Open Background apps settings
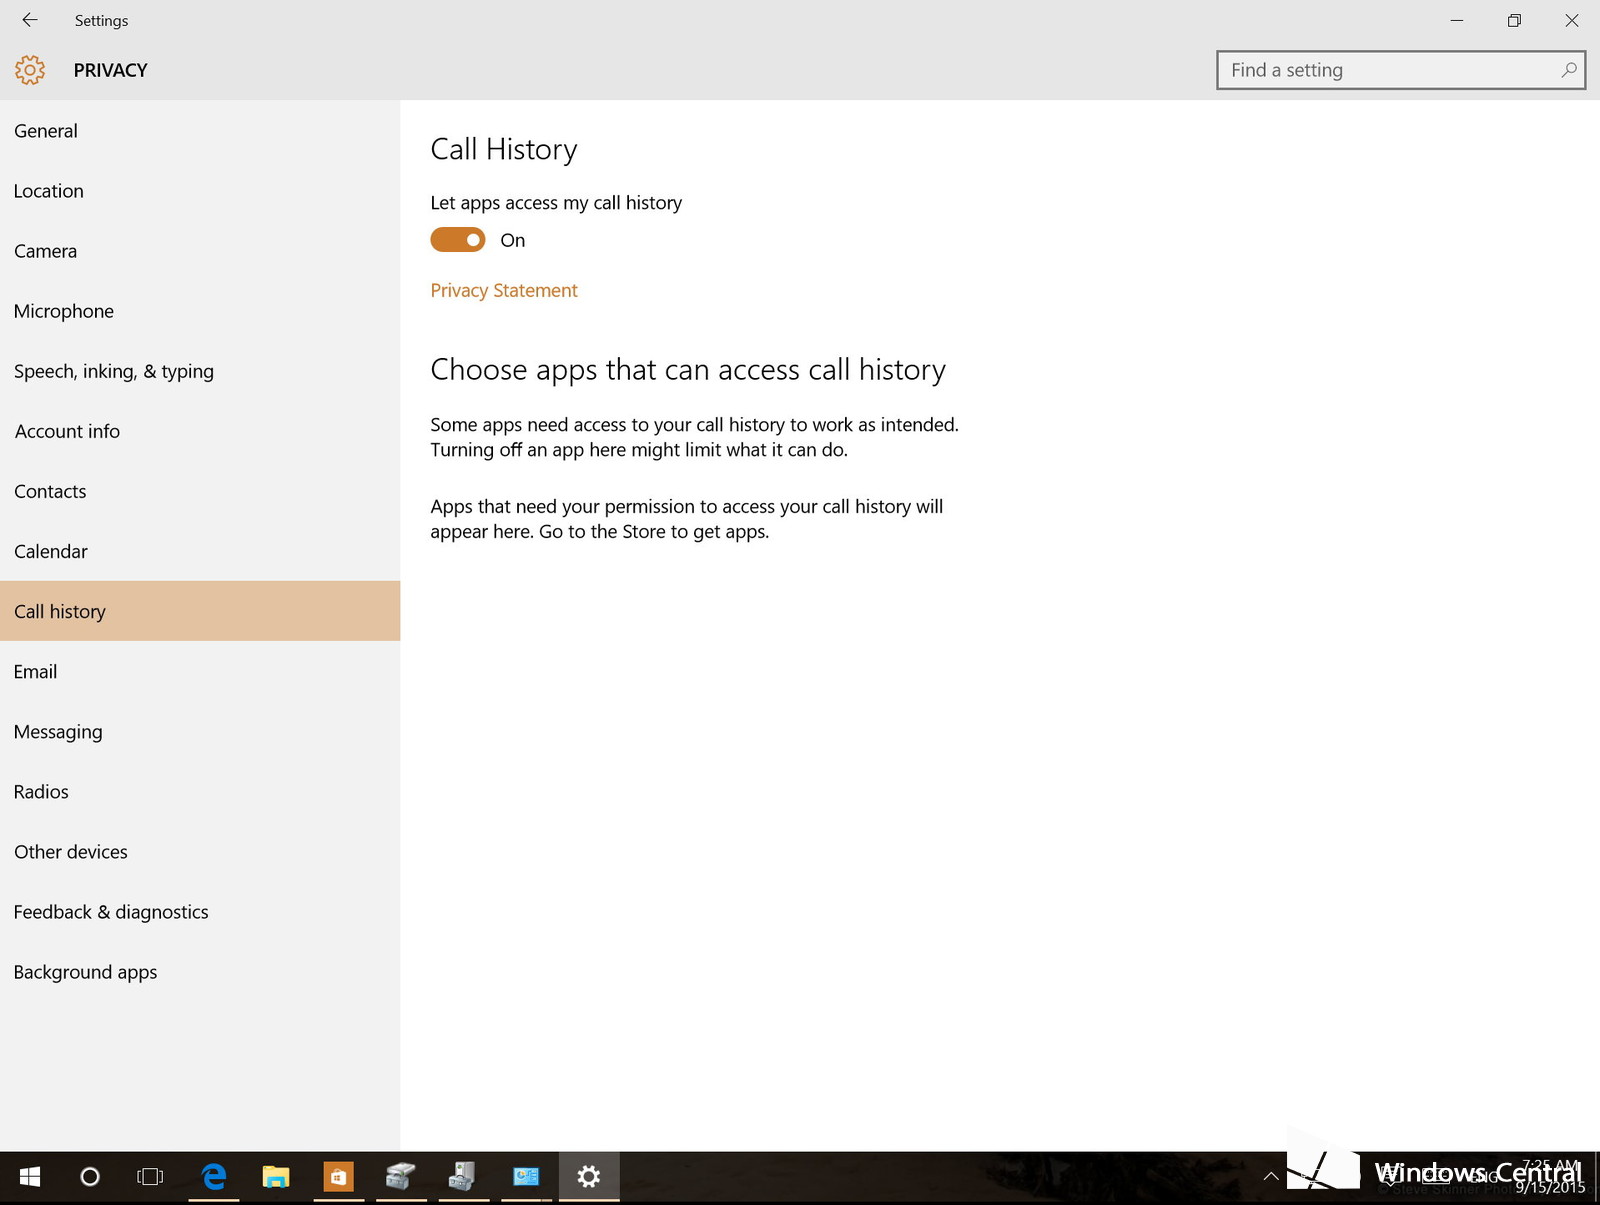Viewport: 1600px width, 1205px height. pos(200,971)
